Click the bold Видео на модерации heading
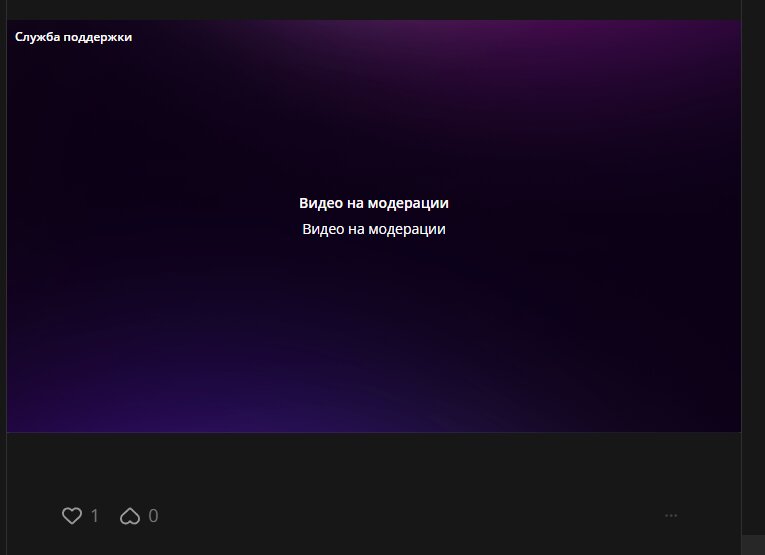The height and width of the screenshot is (555, 765). coord(373,203)
